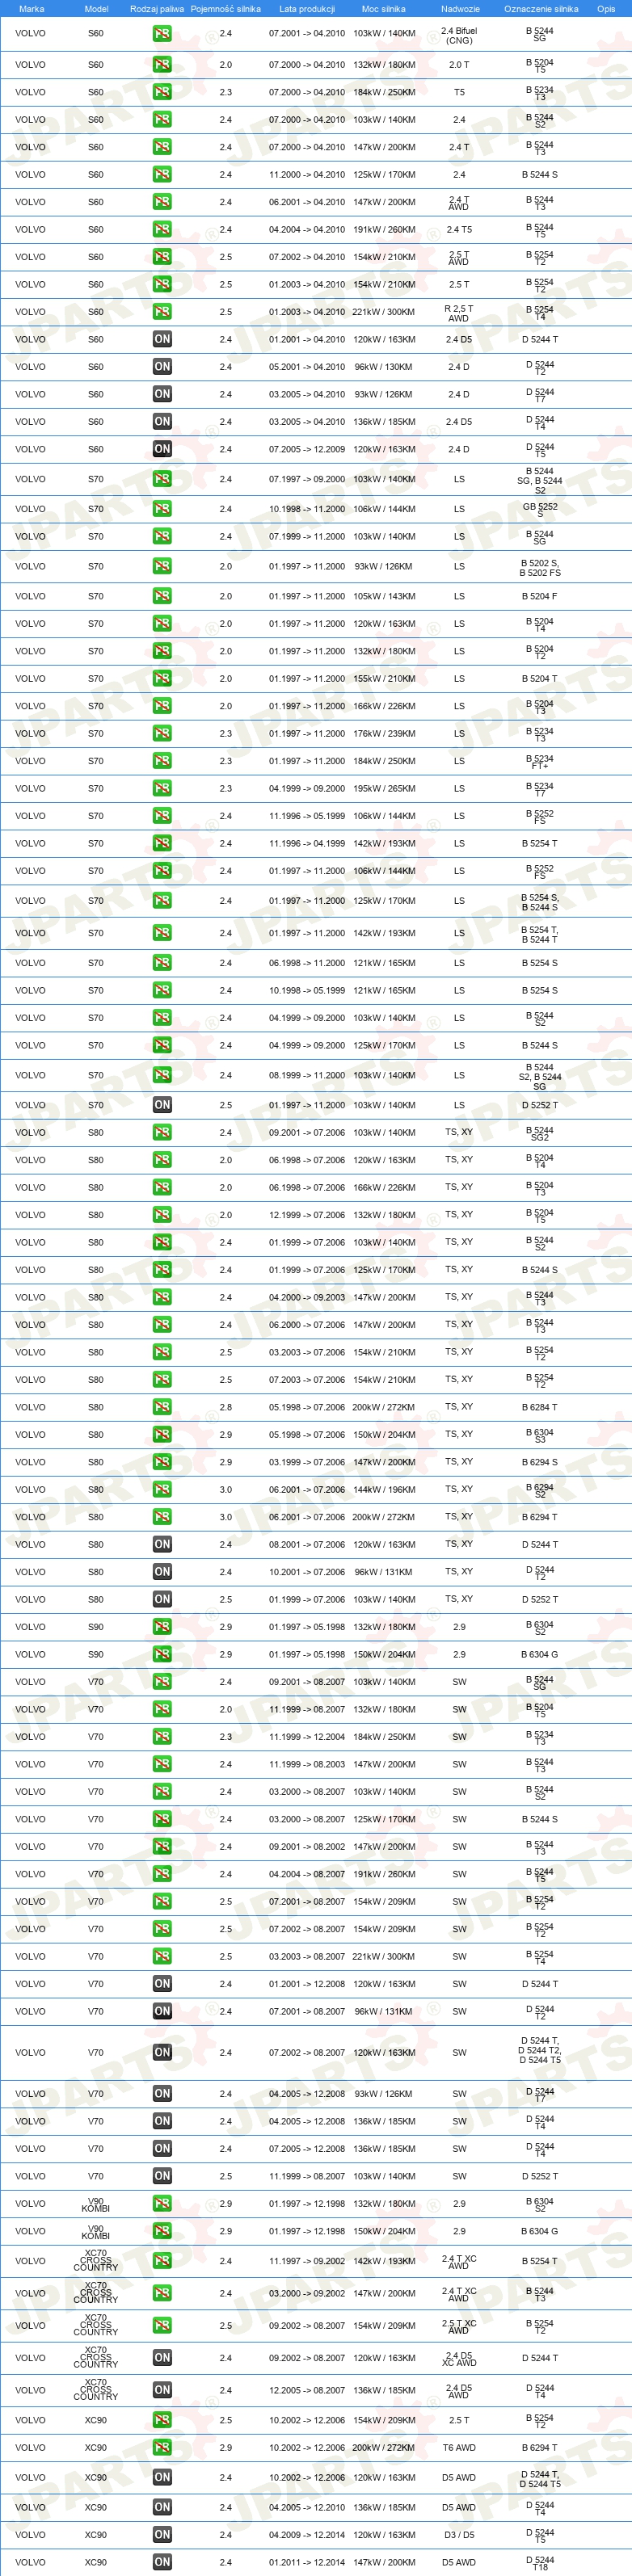632x2576 pixels.
Task: Click petrol icon in S90 150kW / 204KM row
Action: 162,1655
